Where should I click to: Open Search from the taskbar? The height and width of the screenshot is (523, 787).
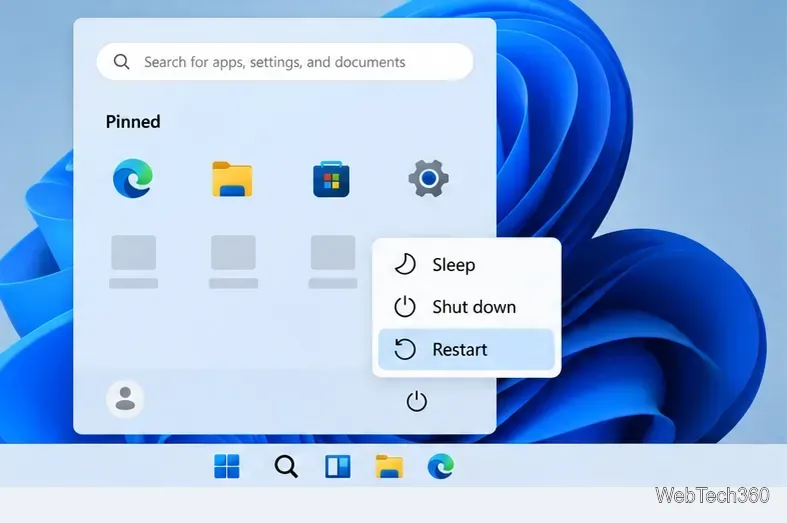tap(286, 466)
